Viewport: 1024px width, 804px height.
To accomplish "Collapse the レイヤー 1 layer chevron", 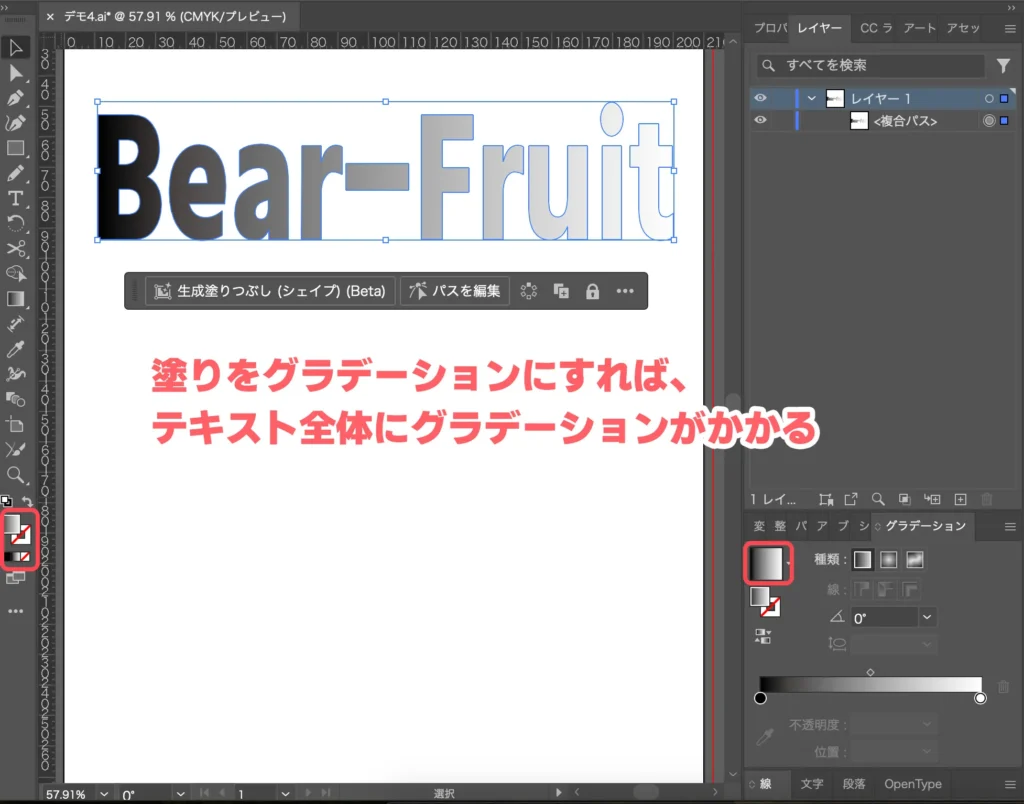I will pyautogui.click(x=812, y=99).
